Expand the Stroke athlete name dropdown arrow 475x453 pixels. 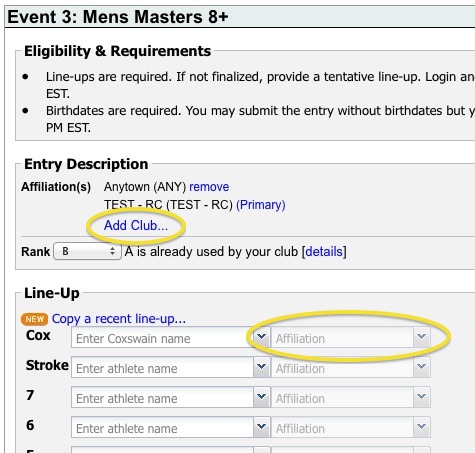pos(261,367)
